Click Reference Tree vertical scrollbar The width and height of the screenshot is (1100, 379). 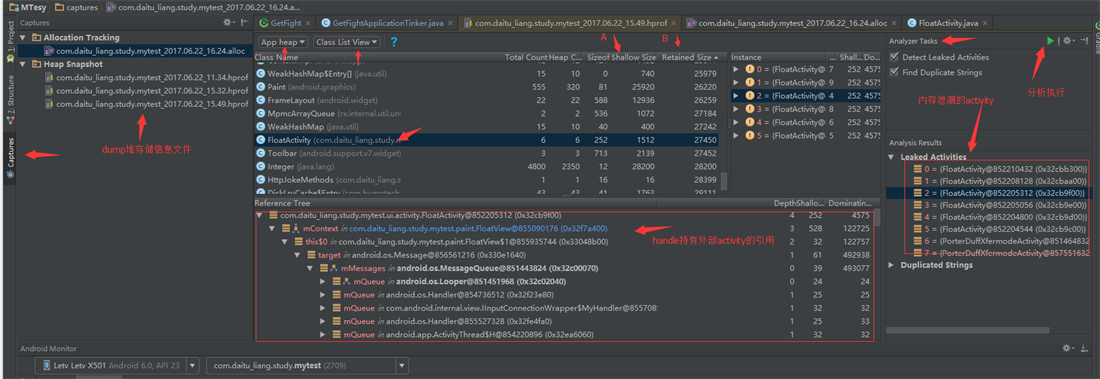click(x=877, y=218)
